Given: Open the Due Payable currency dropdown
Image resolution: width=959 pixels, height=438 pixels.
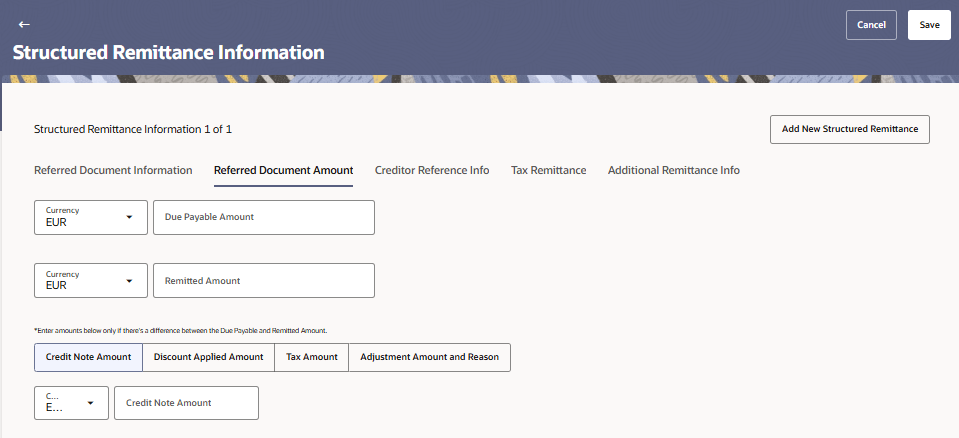Looking at the screenshot, I should pos(91,217).
